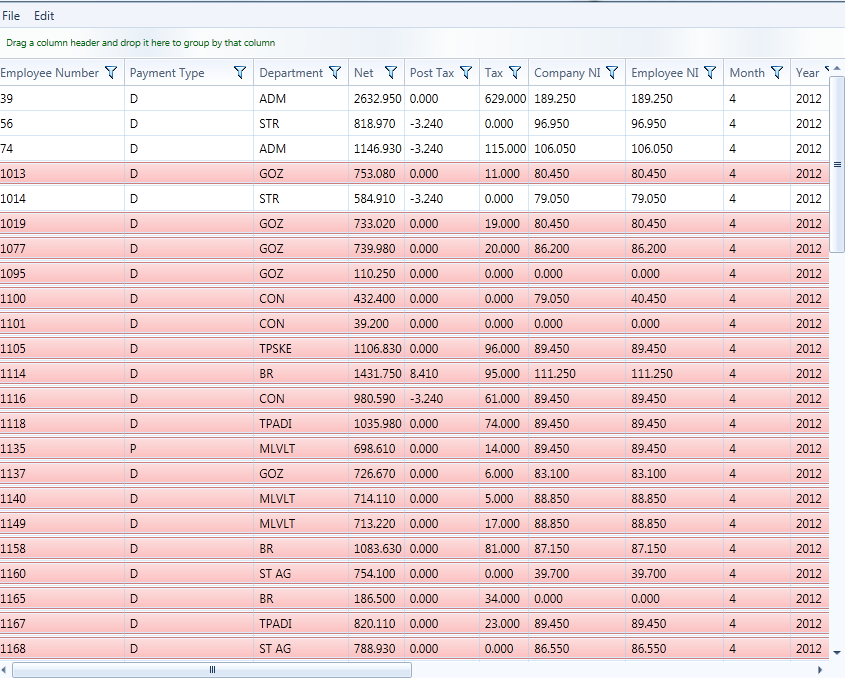Open the Edit menu
The width and height of the screenshot is (845, 678).
pos(44,16)
